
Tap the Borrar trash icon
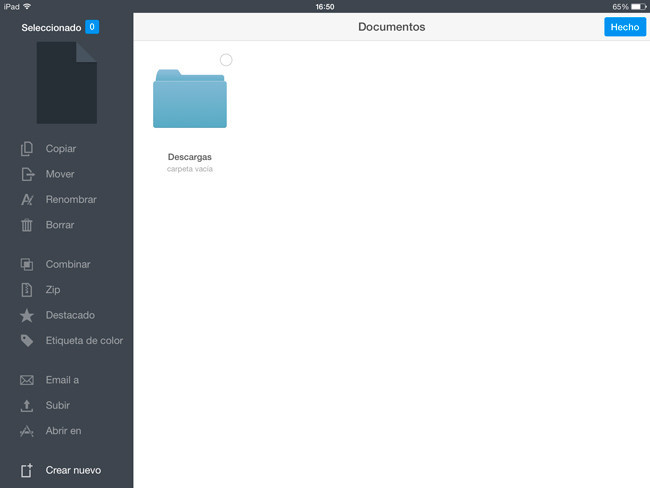[x=27, y=225]
